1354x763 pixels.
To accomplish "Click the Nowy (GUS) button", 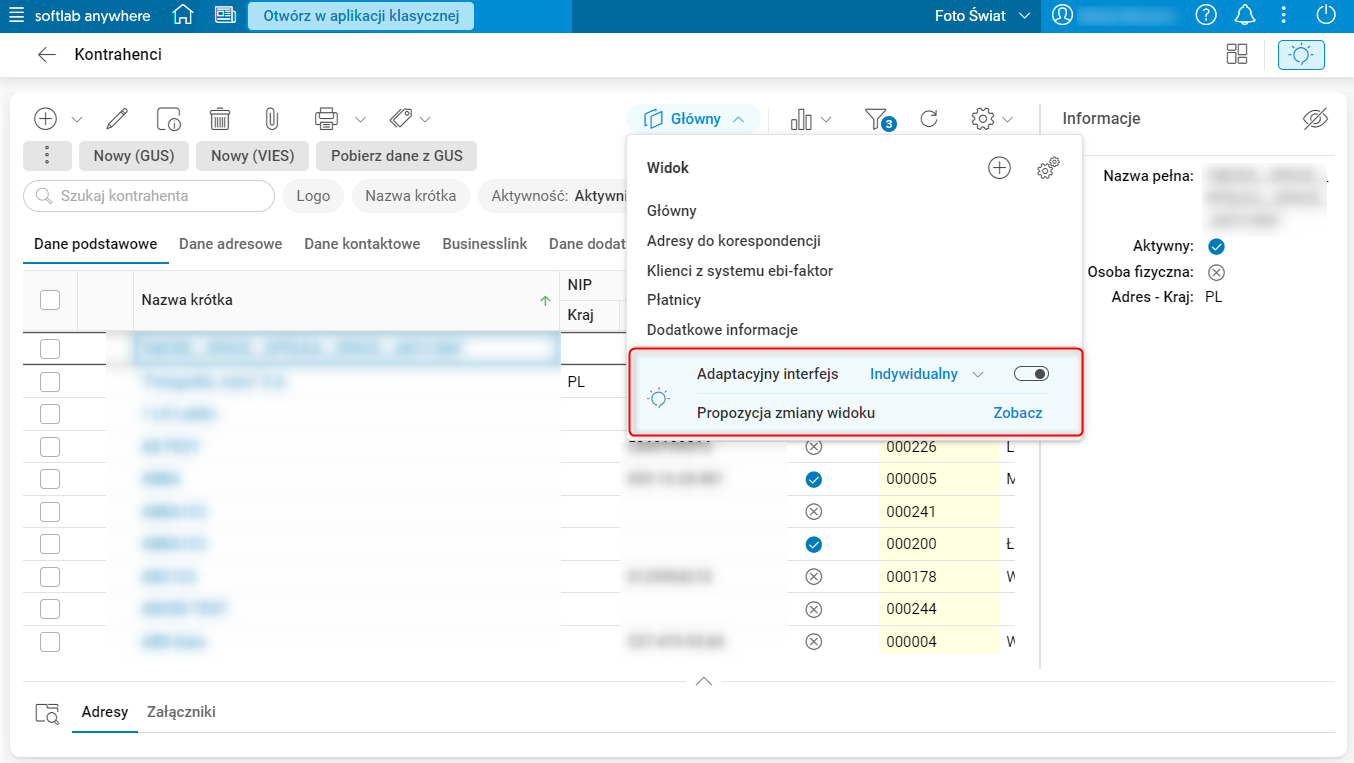I will tap(134, 156).
